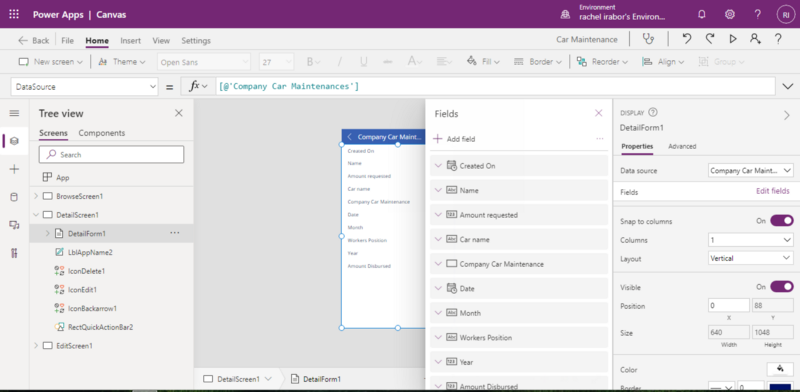Open the Media icon in left rail
800x392 pixels.
[14, 225]
